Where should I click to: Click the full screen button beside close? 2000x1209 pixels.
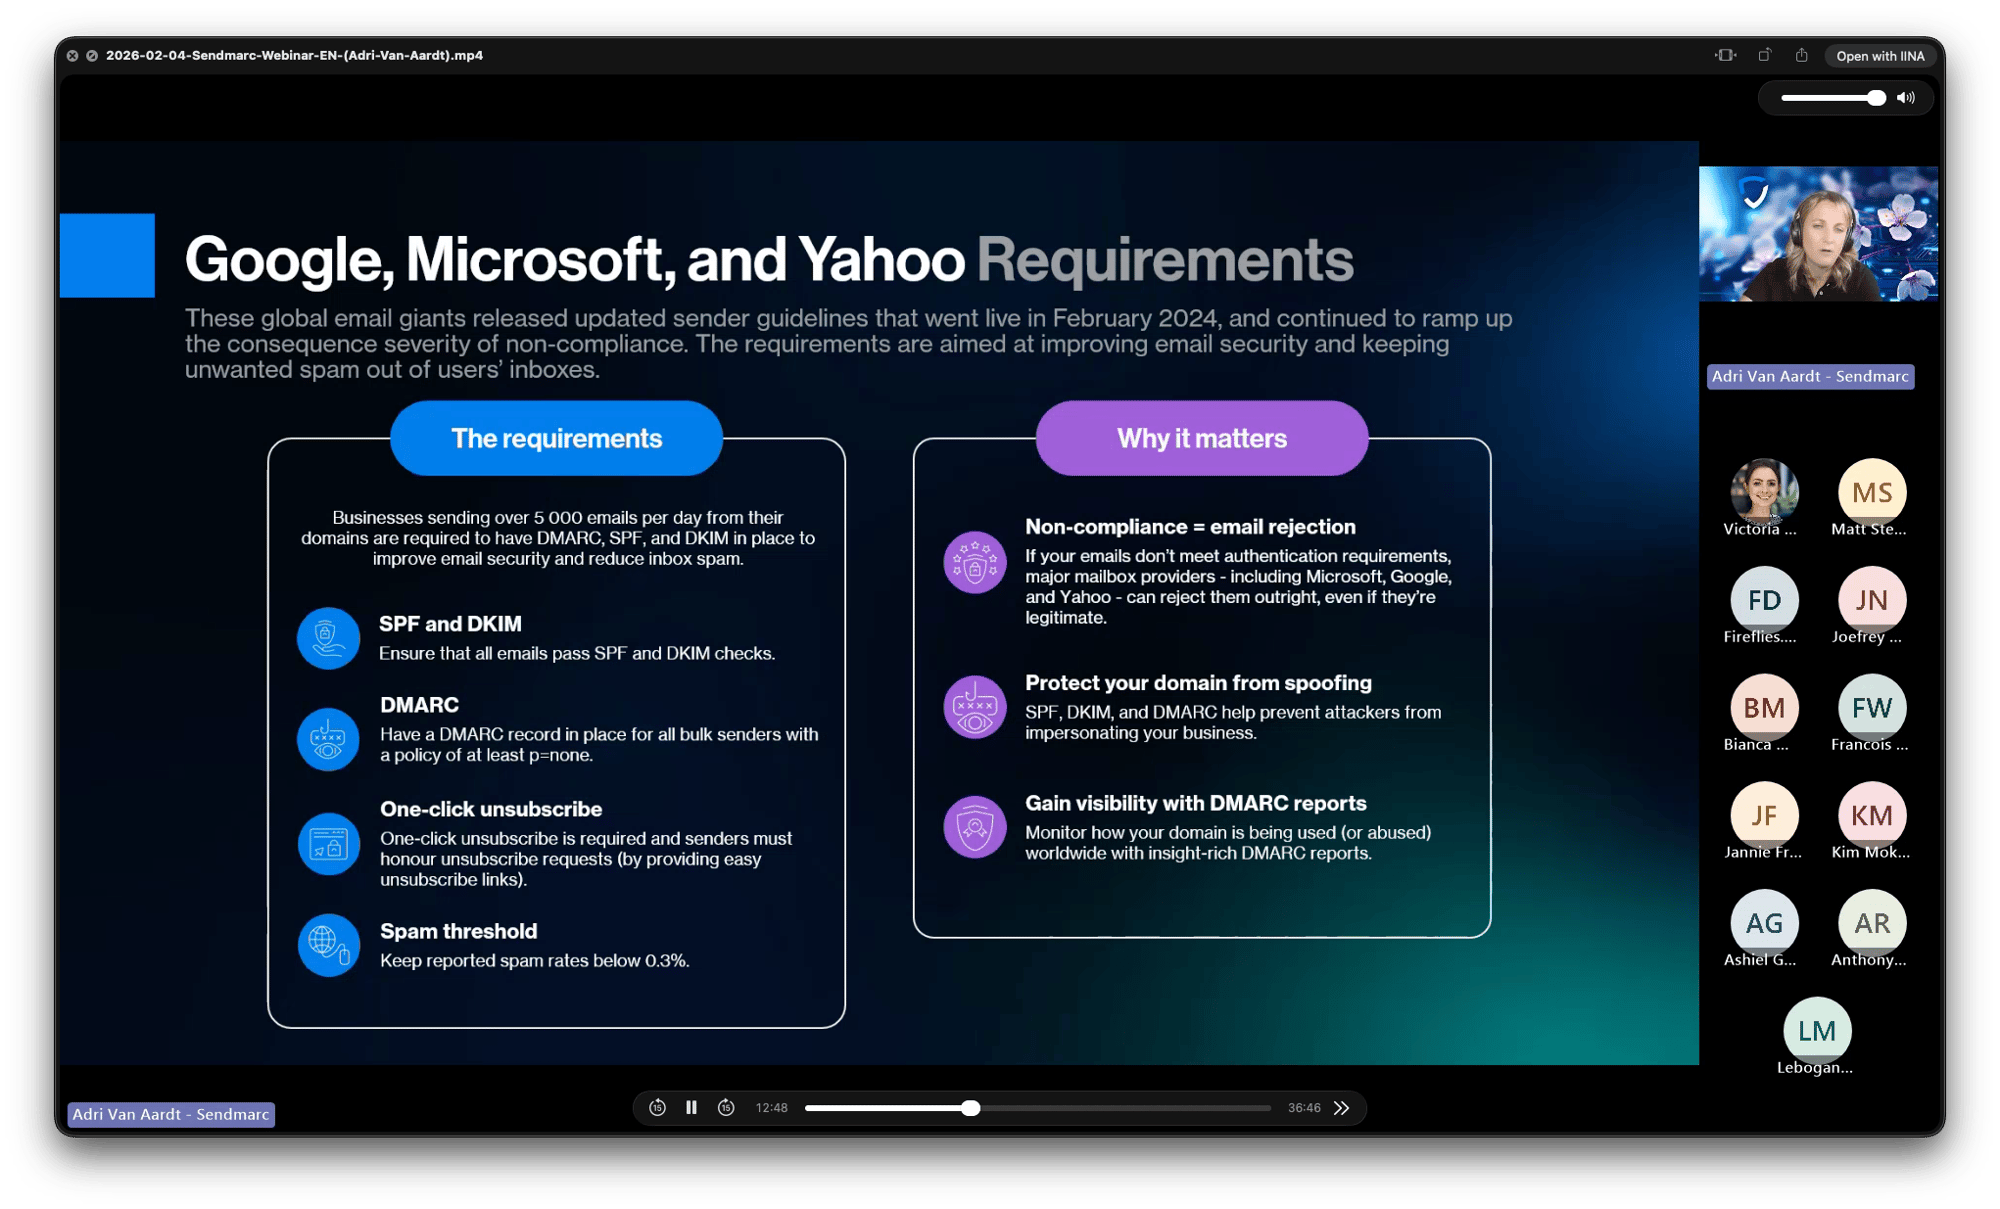click(92, 56)
